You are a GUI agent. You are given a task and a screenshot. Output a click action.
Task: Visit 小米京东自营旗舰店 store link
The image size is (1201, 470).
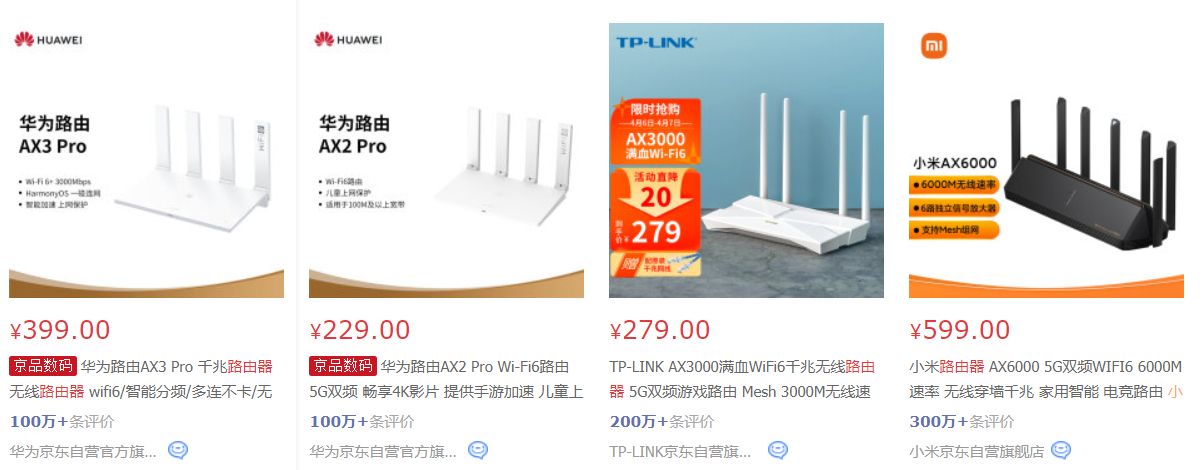point(976,451)
